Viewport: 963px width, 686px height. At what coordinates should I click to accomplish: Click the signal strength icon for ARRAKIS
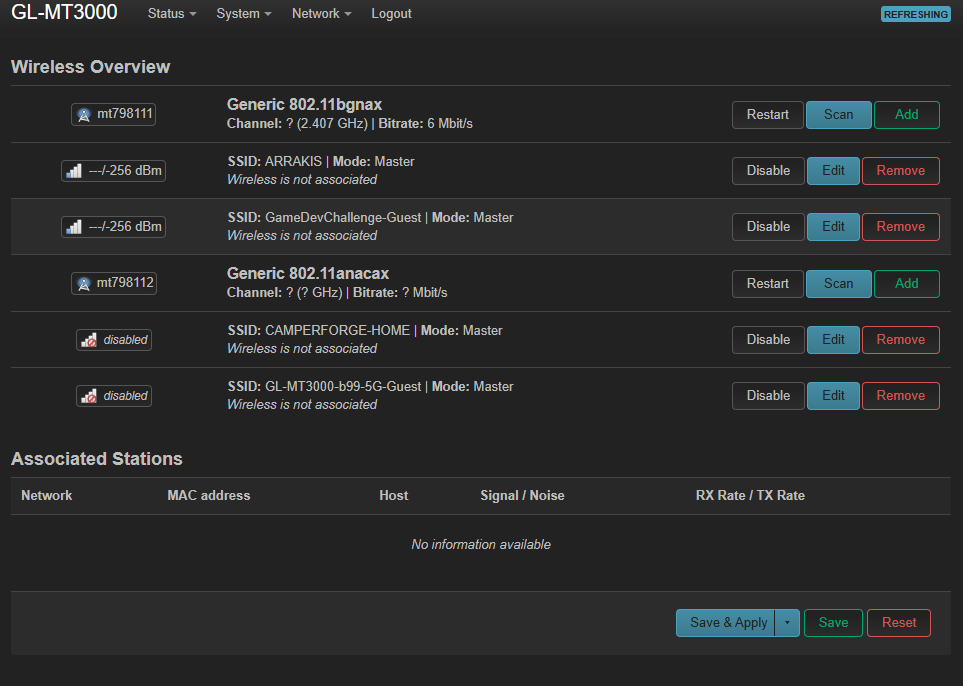pos(74,171)
